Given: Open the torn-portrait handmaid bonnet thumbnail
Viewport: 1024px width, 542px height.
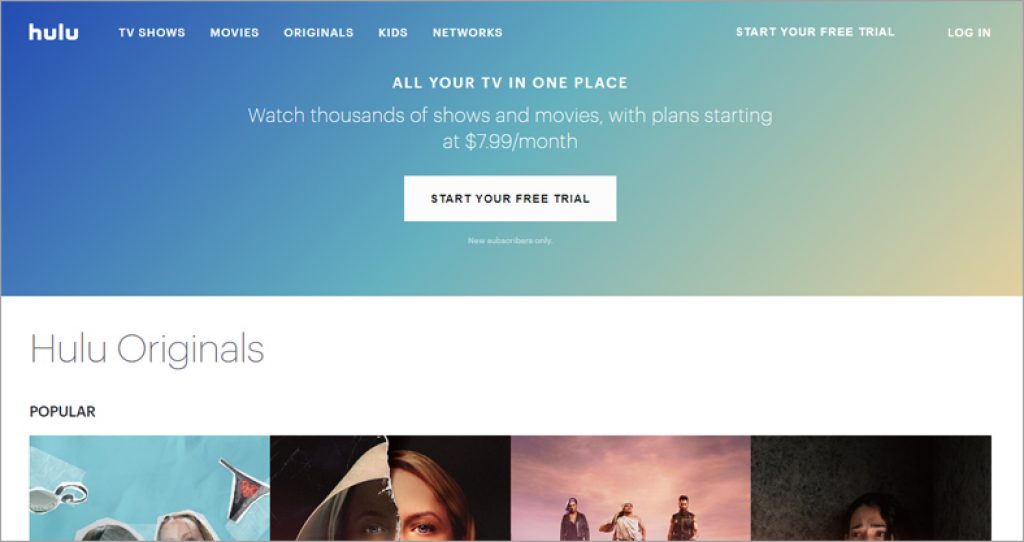Looking at the screenshot, I should (391, 488).
